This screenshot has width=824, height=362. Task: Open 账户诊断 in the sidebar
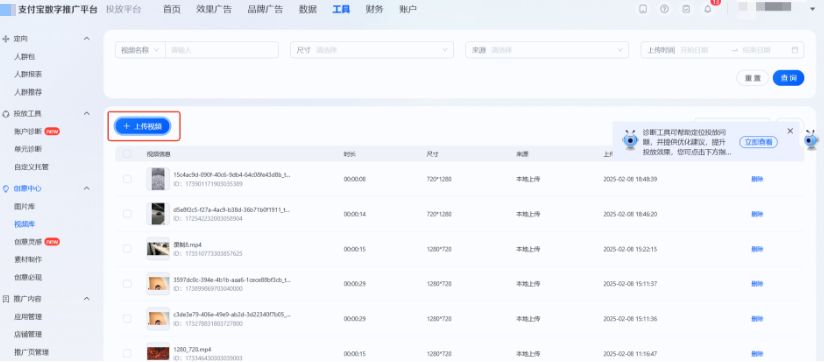pyautogui.click(x=28, y=131)
